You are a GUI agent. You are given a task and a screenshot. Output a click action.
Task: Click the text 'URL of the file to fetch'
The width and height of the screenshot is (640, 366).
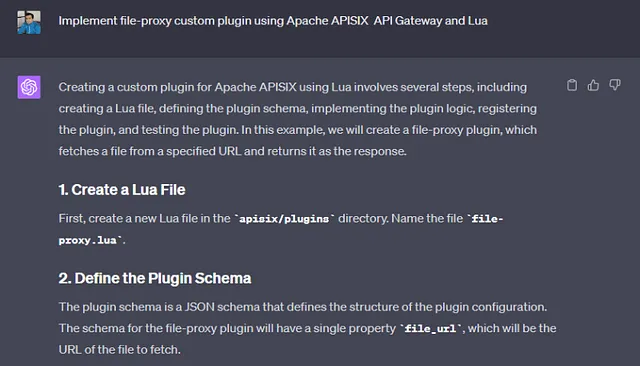119,350
